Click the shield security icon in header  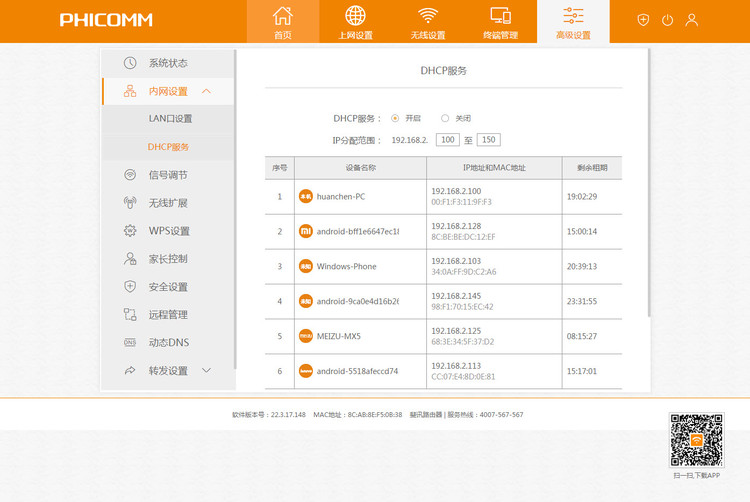click(643, 20)
